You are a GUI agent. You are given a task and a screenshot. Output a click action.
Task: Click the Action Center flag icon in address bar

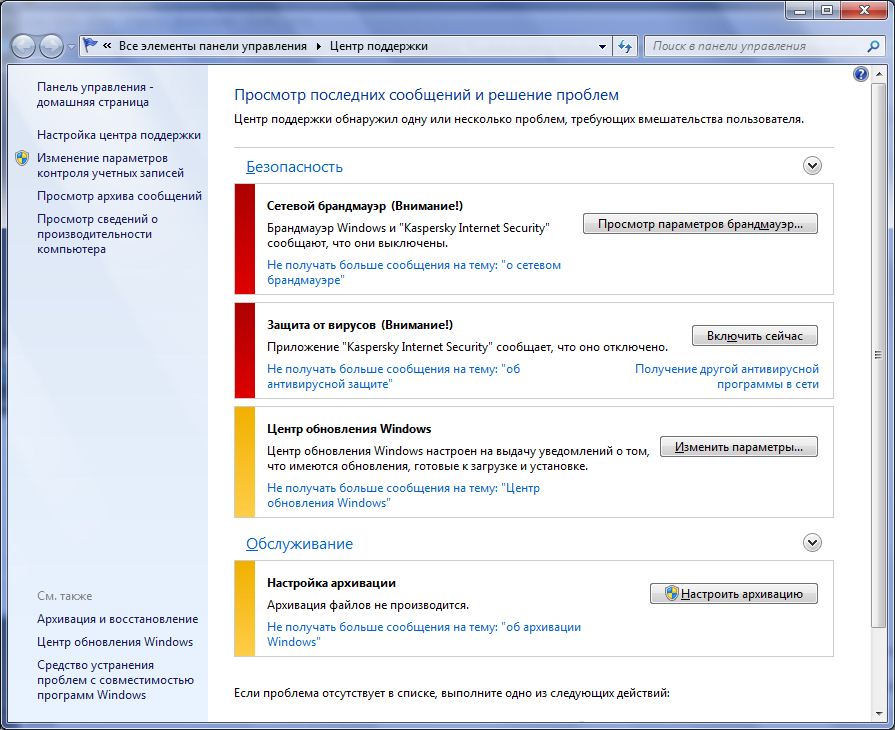coord(90,45)
